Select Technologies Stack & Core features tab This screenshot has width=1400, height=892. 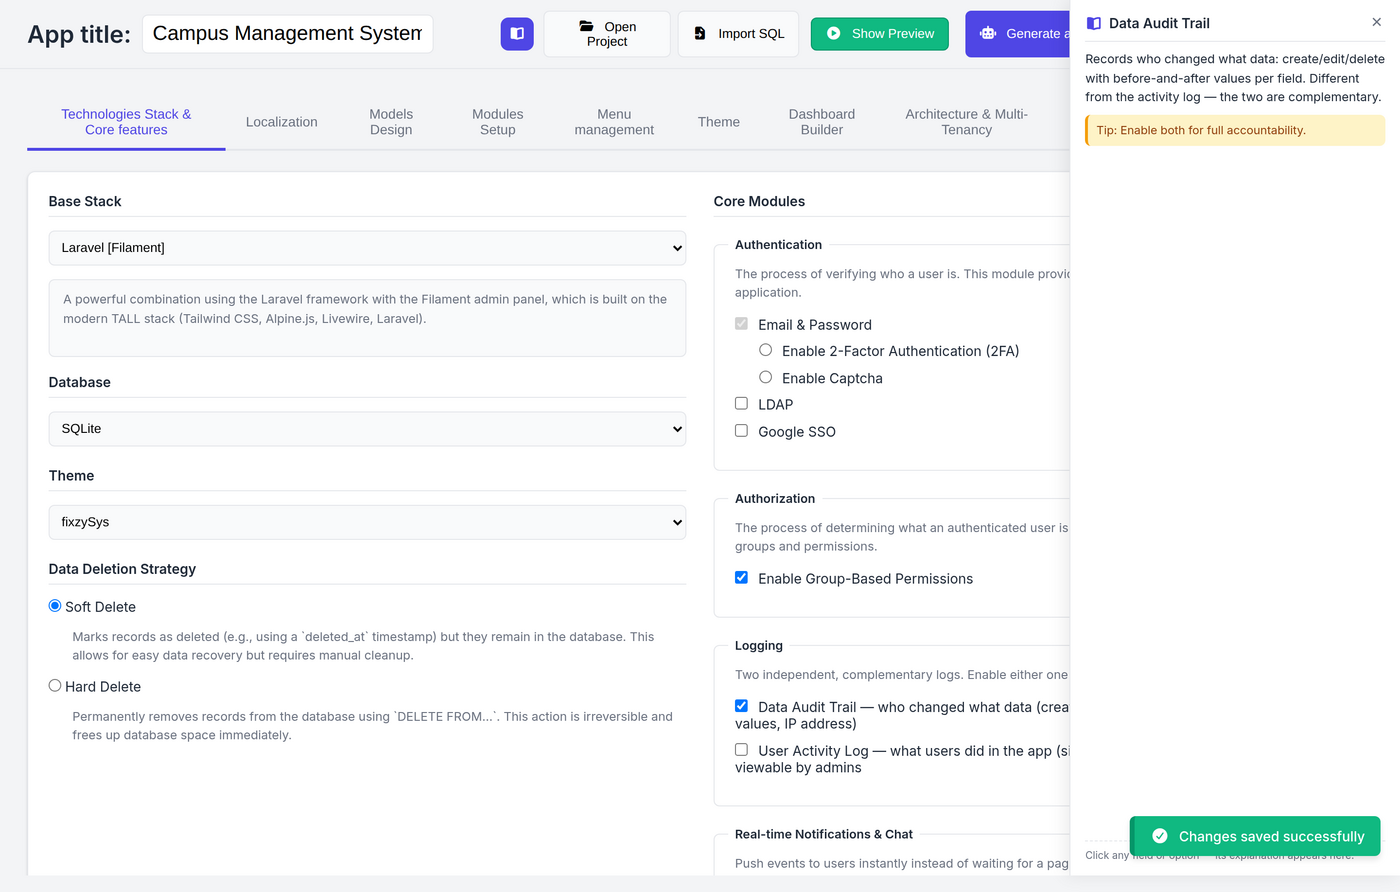pyautogui.click(x=126, y=122)
